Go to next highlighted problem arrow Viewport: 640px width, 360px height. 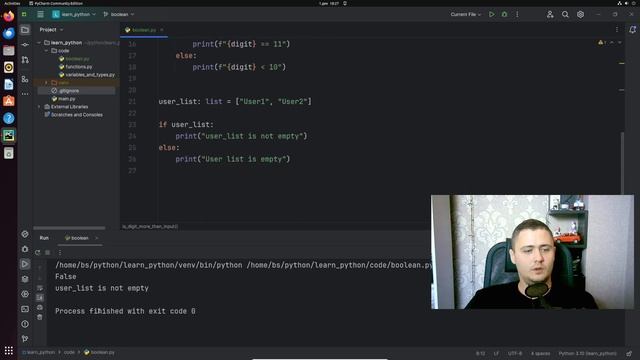(x=620, y=42)
